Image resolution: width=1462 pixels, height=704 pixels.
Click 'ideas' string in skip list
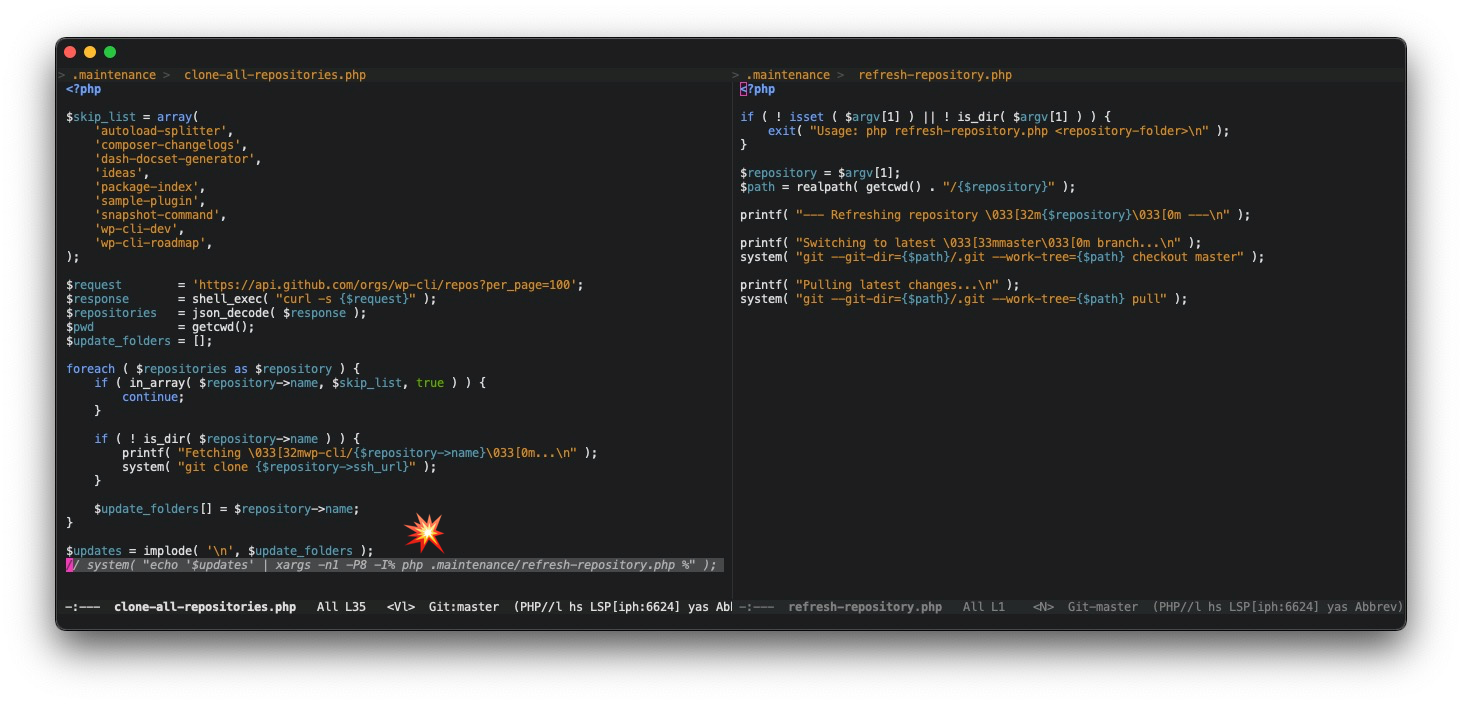[122, 173]
